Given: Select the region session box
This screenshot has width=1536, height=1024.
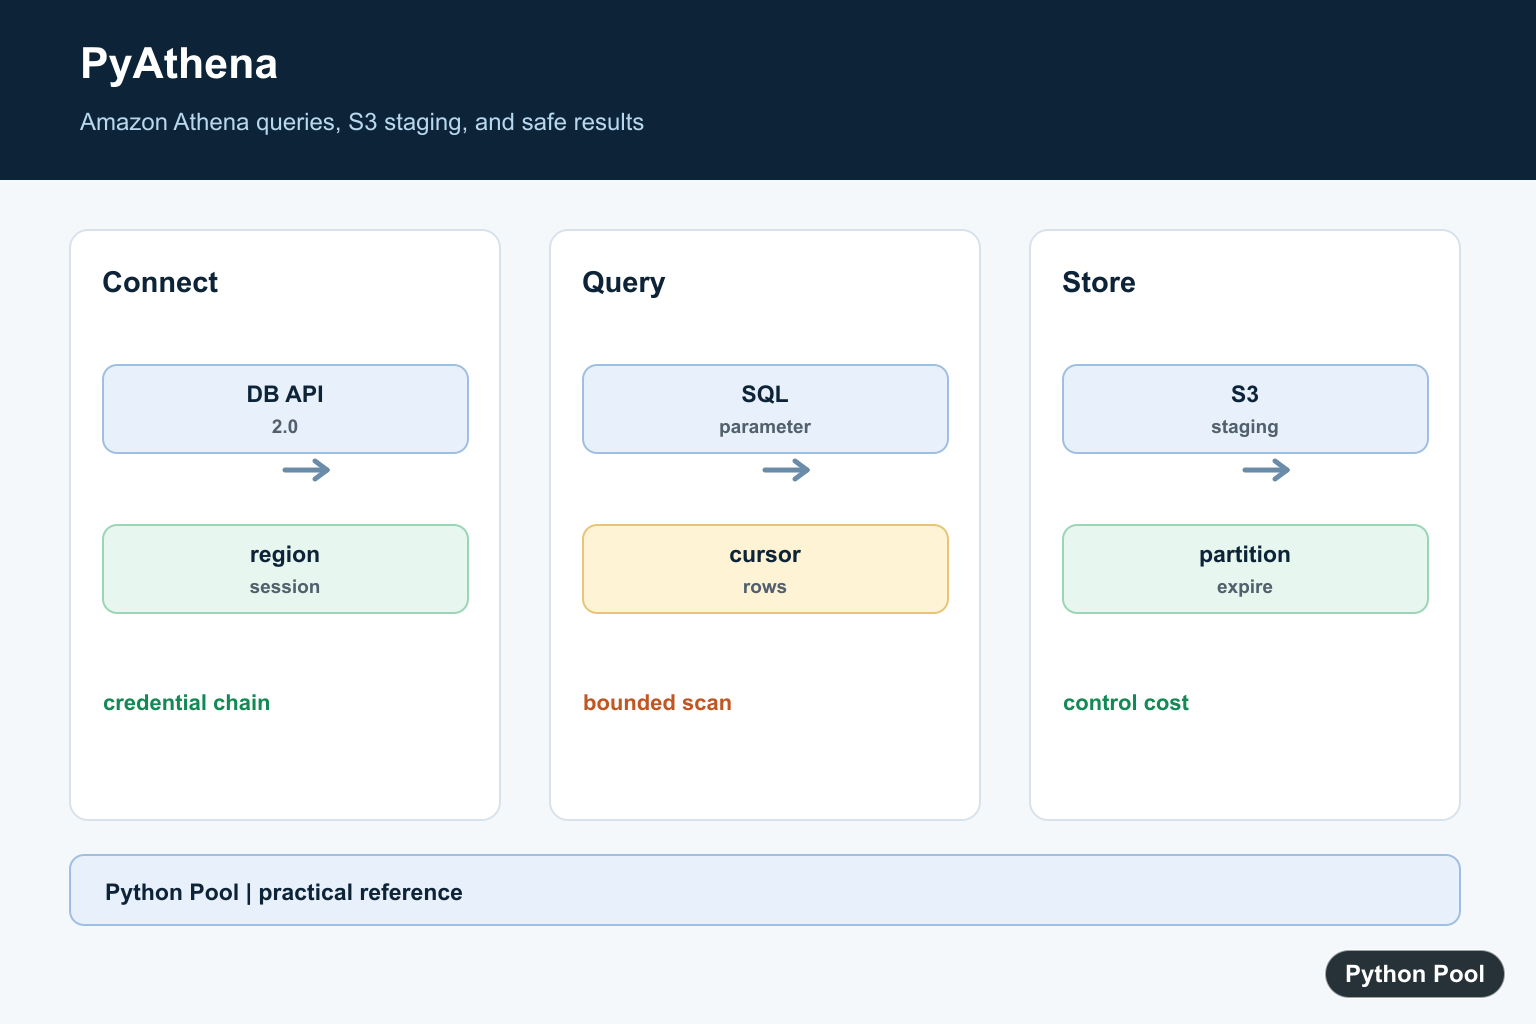Looking at the screenshot, I should pyautogui.click(x=285, y=569).
